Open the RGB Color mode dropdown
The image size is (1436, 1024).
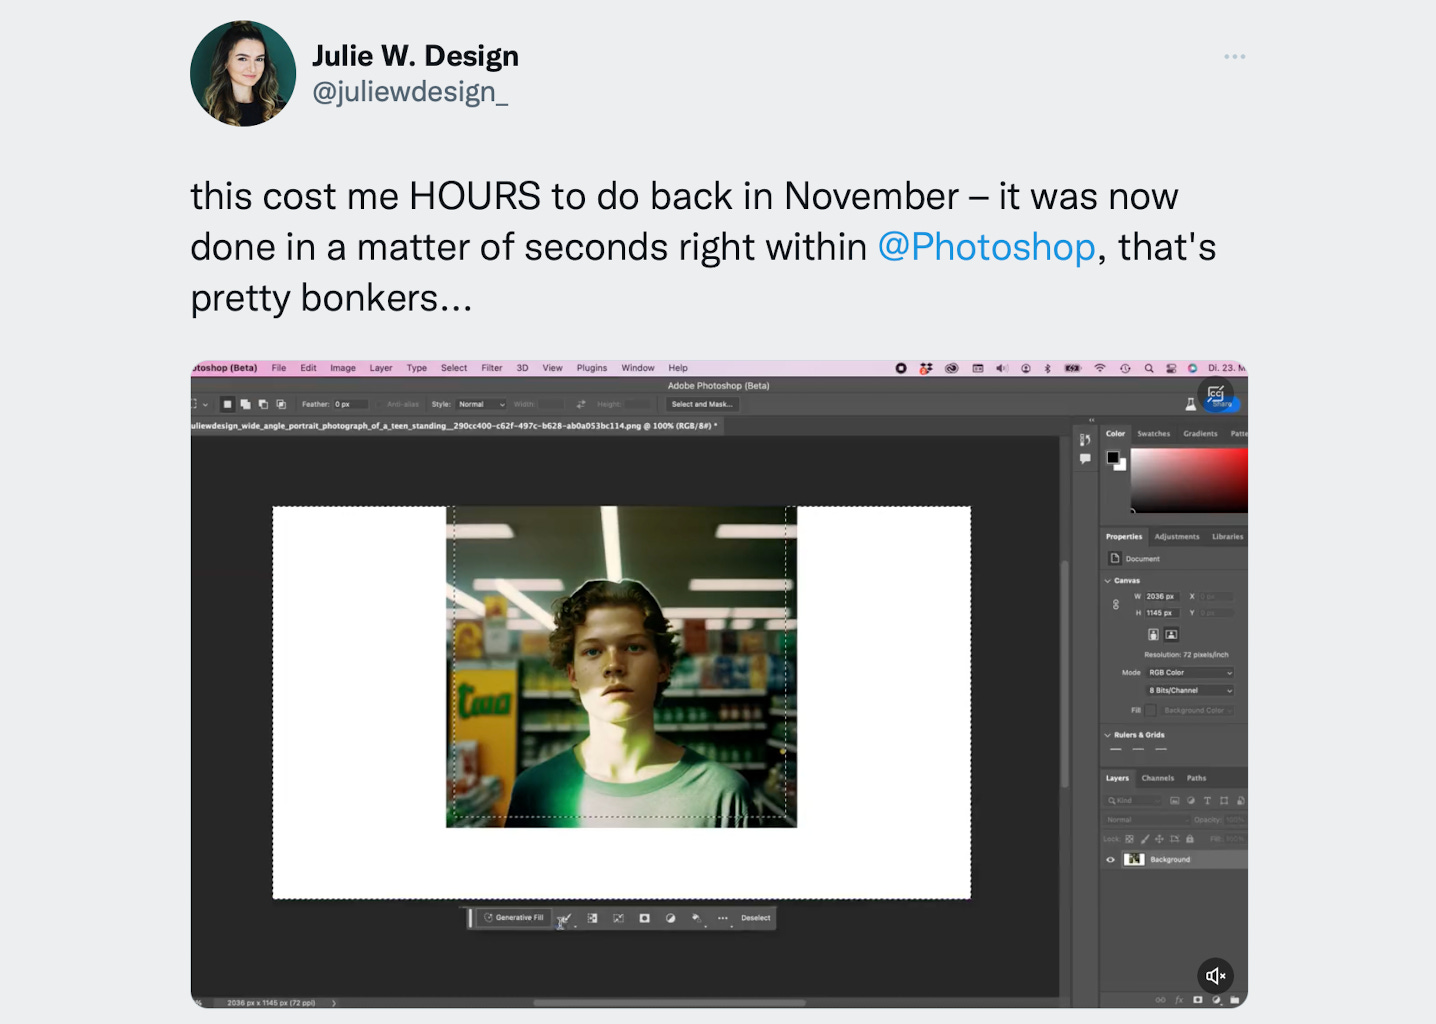point(1190,672)
